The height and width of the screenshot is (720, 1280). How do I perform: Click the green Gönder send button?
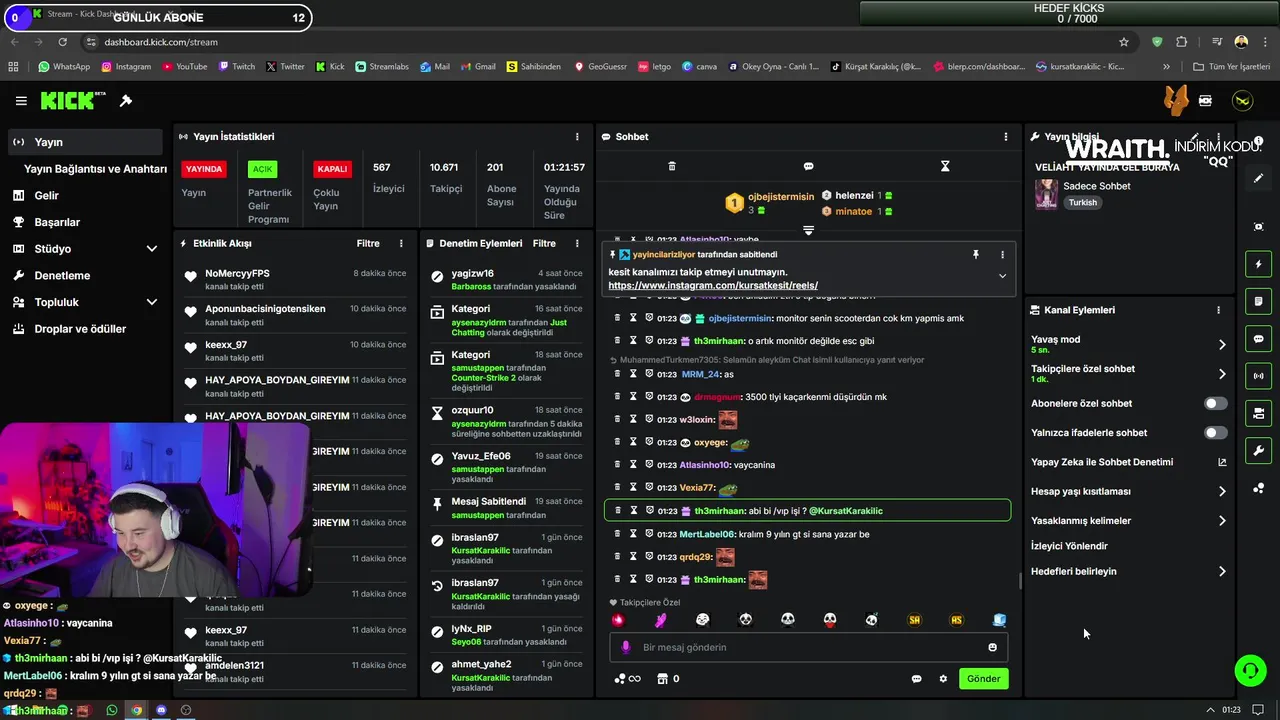[x=983, y=679]
